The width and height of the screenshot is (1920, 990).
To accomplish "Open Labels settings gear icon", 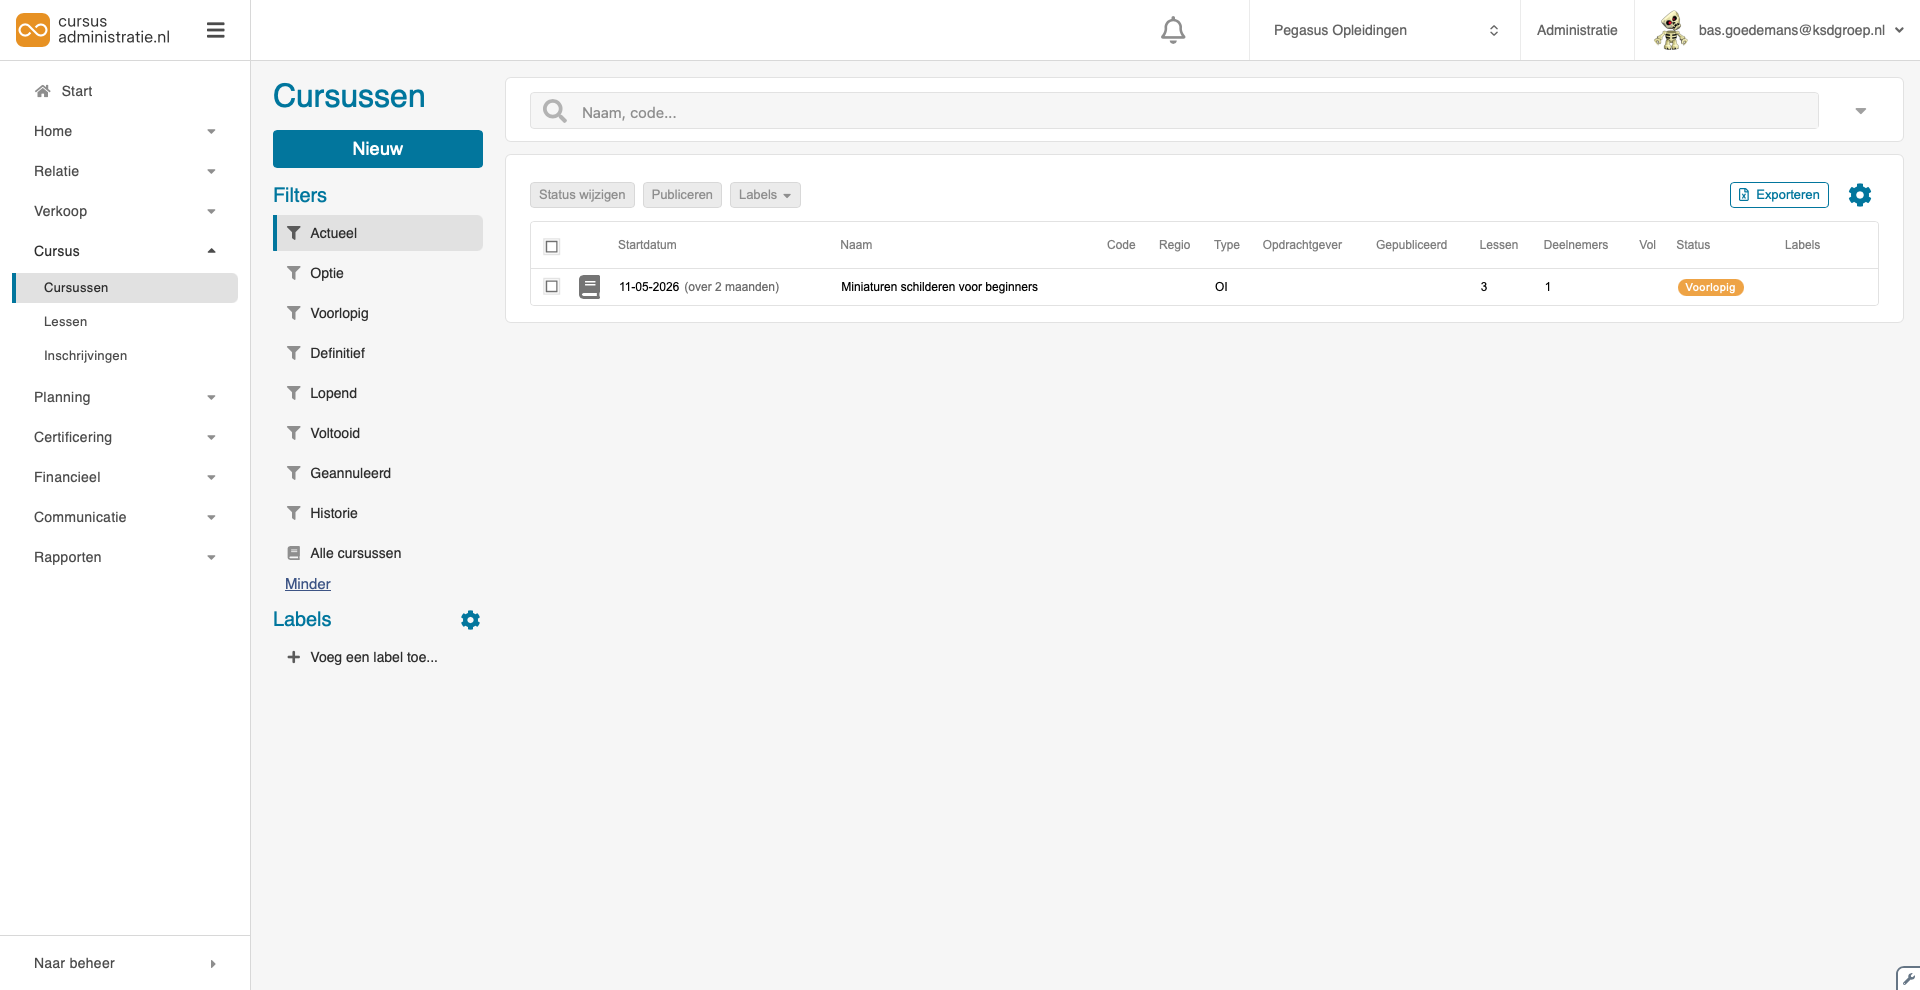I will (x=470, y=620).
